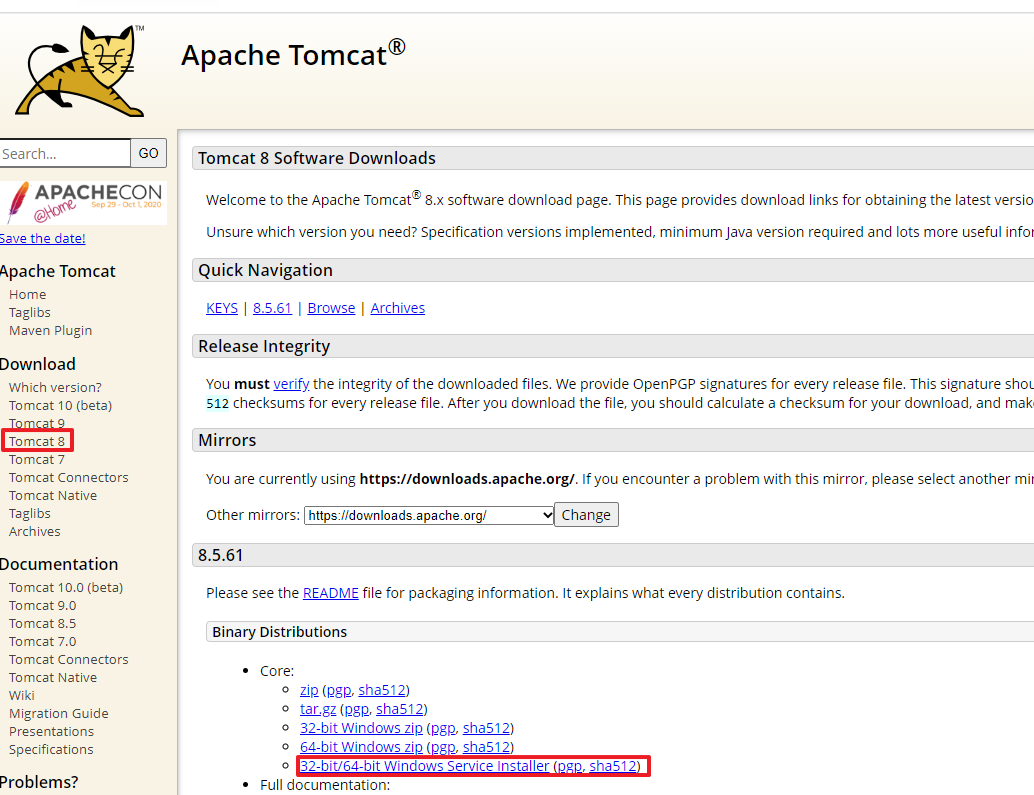
Task: Open Tomcat Native under Download
Action: [x=53, y=495]
